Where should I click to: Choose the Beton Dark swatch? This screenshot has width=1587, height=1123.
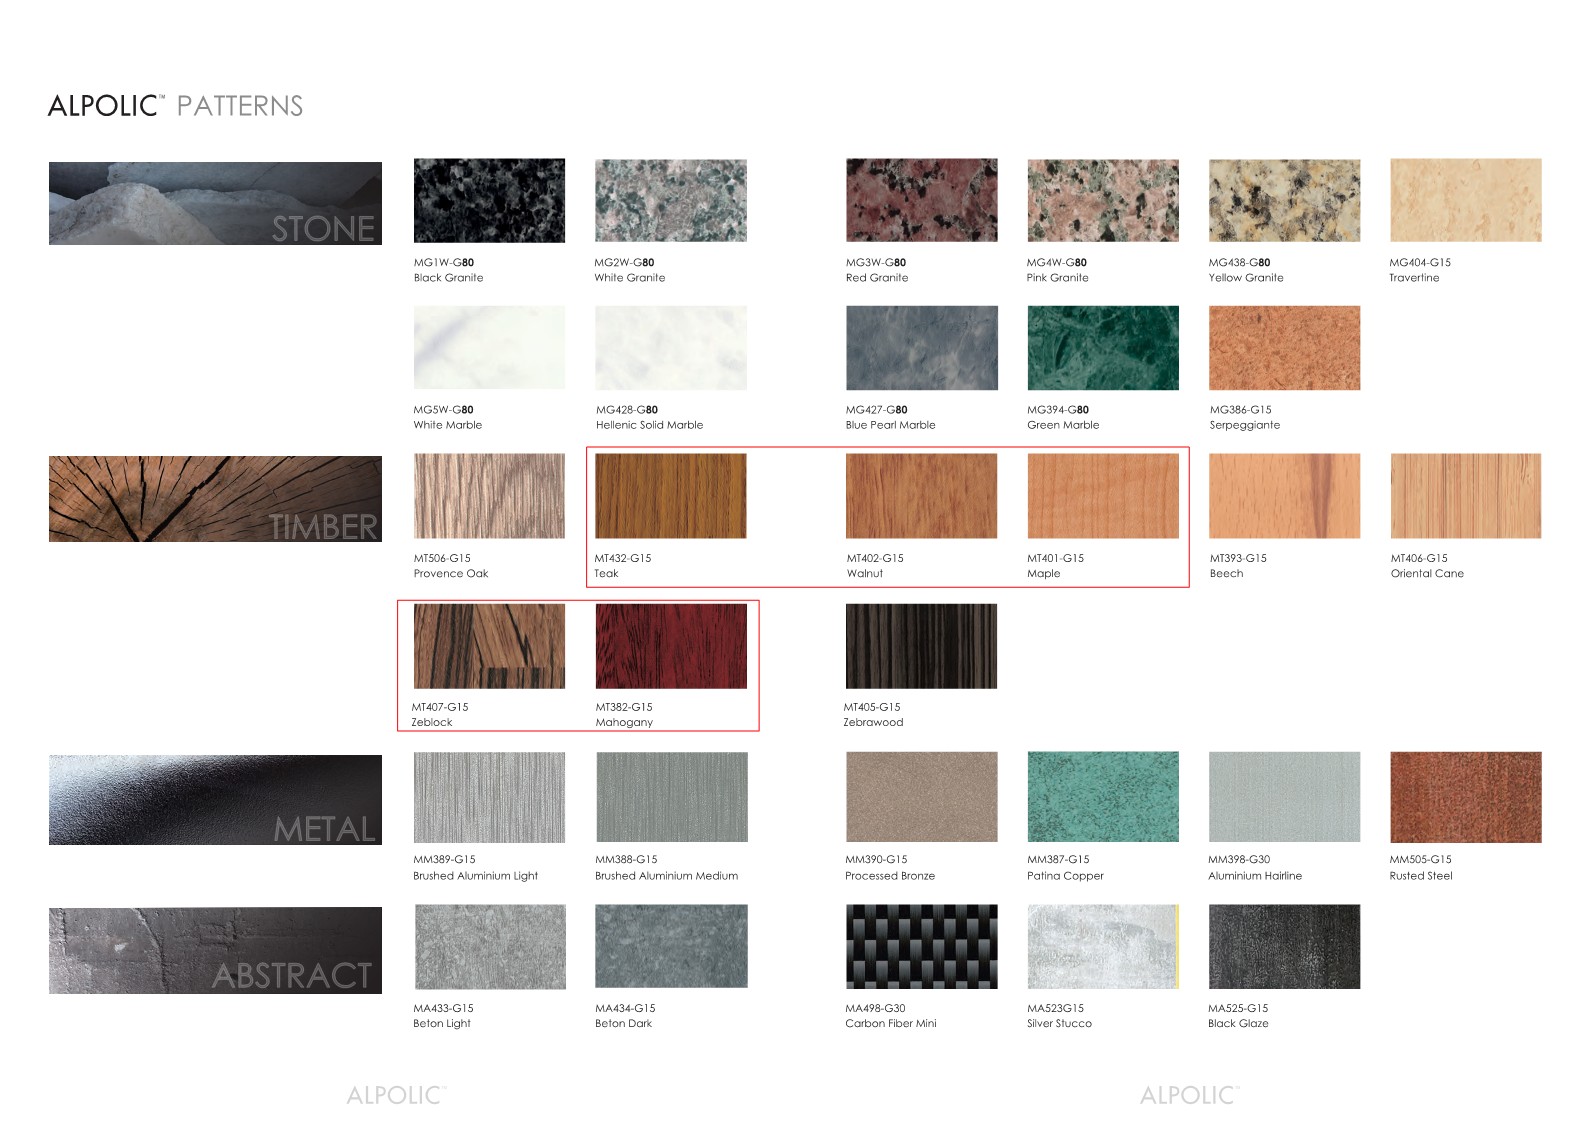click(x=670, y=947)
